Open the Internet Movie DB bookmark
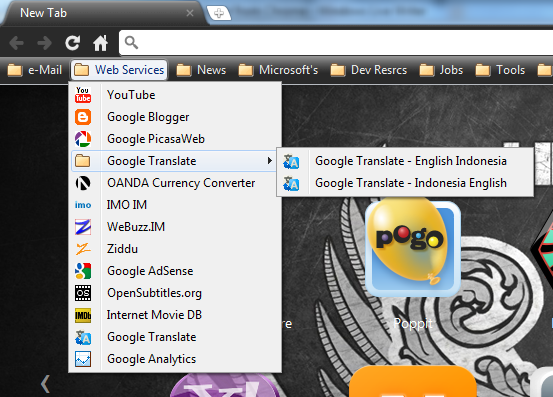 pos(175,315)
